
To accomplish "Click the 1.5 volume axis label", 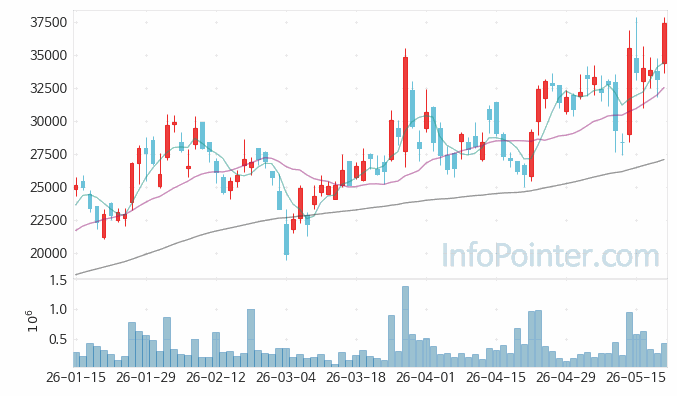I will coord(58,281).
